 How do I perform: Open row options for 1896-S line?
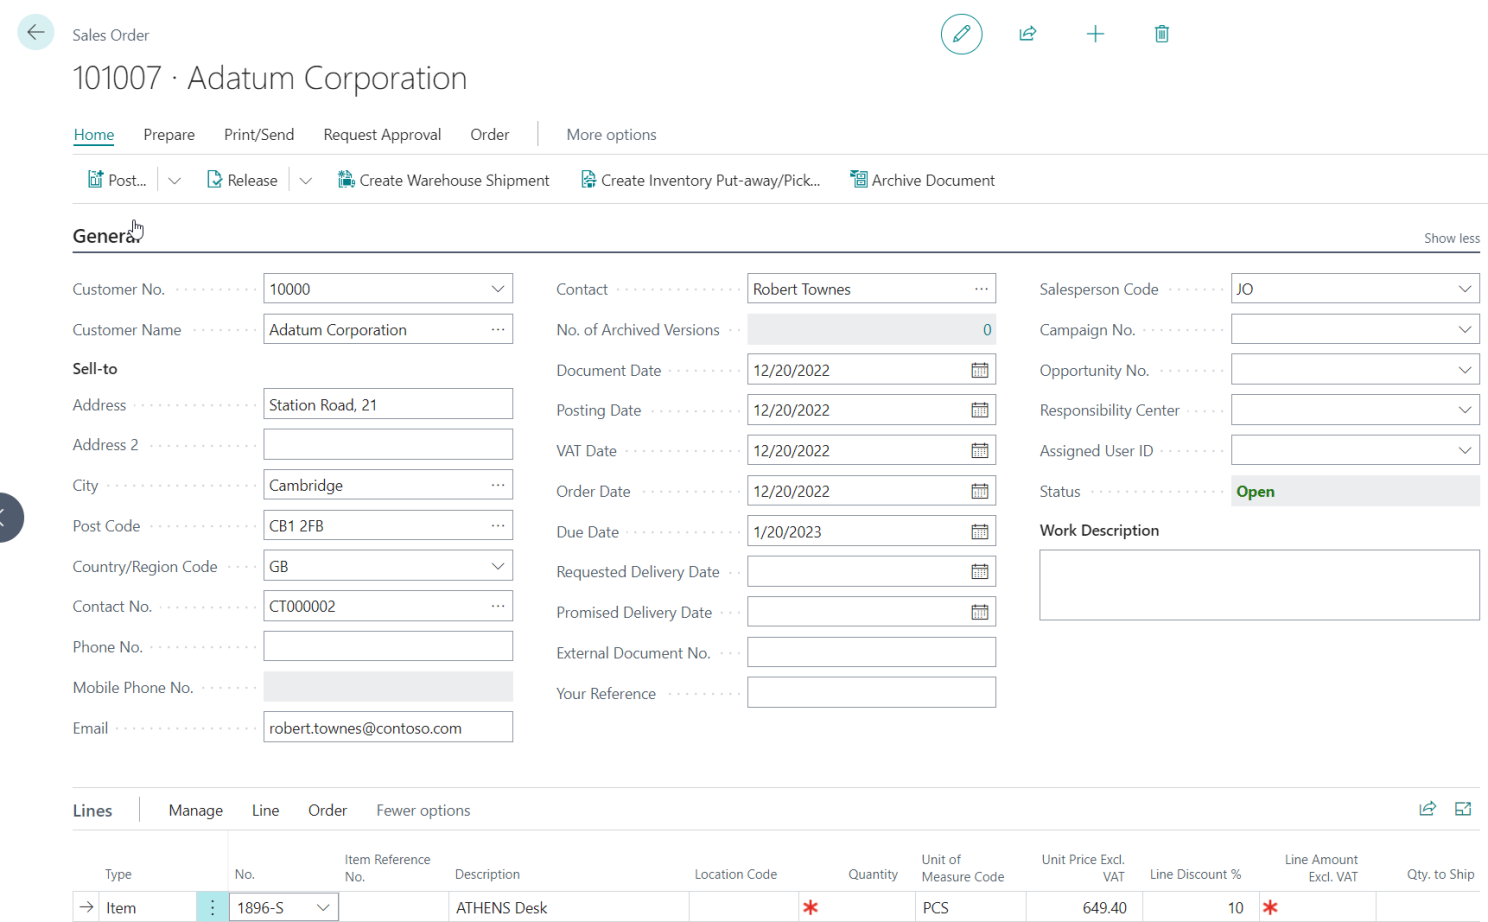[x=212, y=907]
